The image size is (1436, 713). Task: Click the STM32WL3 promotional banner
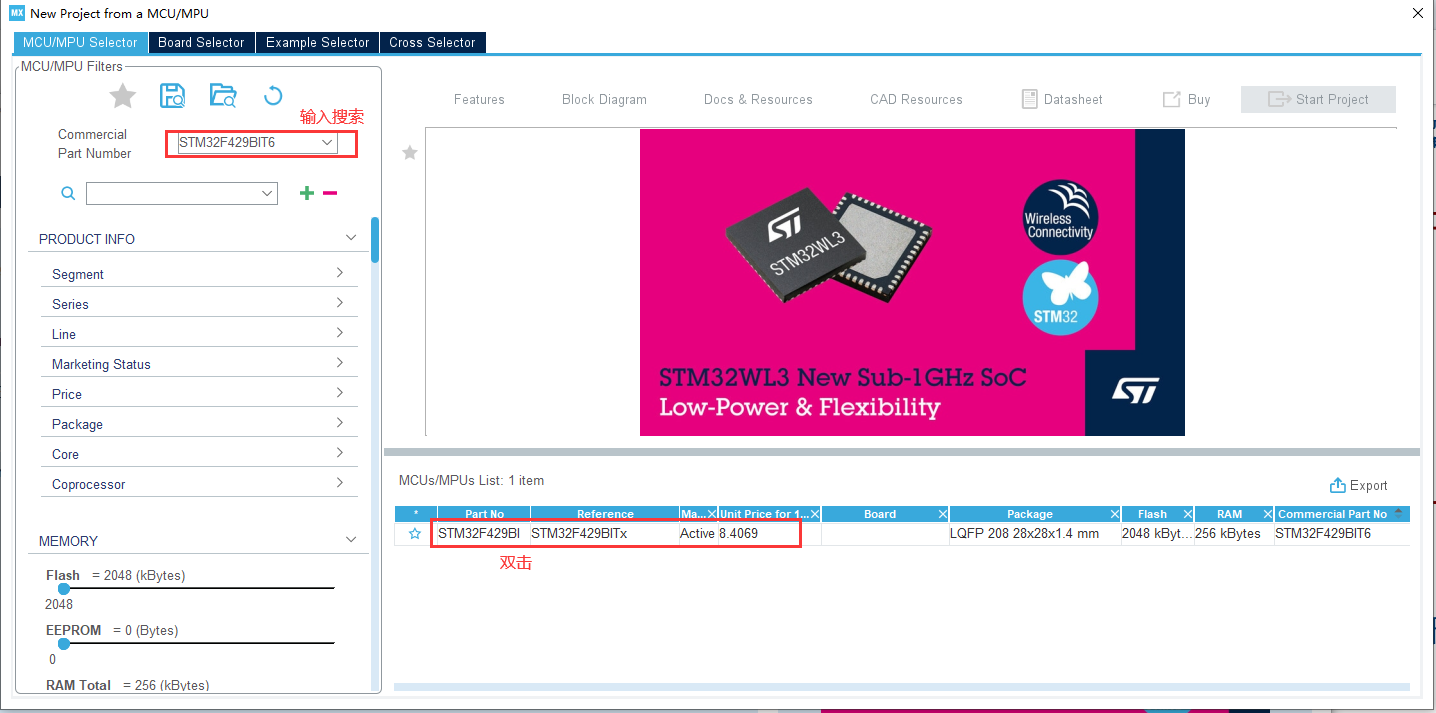[912, 282]
